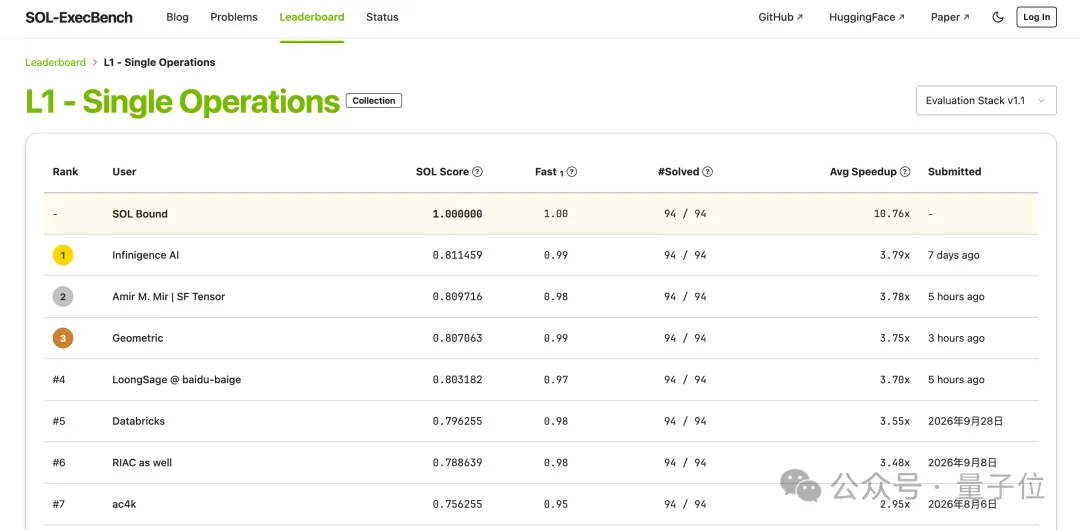1080x530 pixels.
Task: Click the SOL Score help icon
Action: [x=477, y=172]
